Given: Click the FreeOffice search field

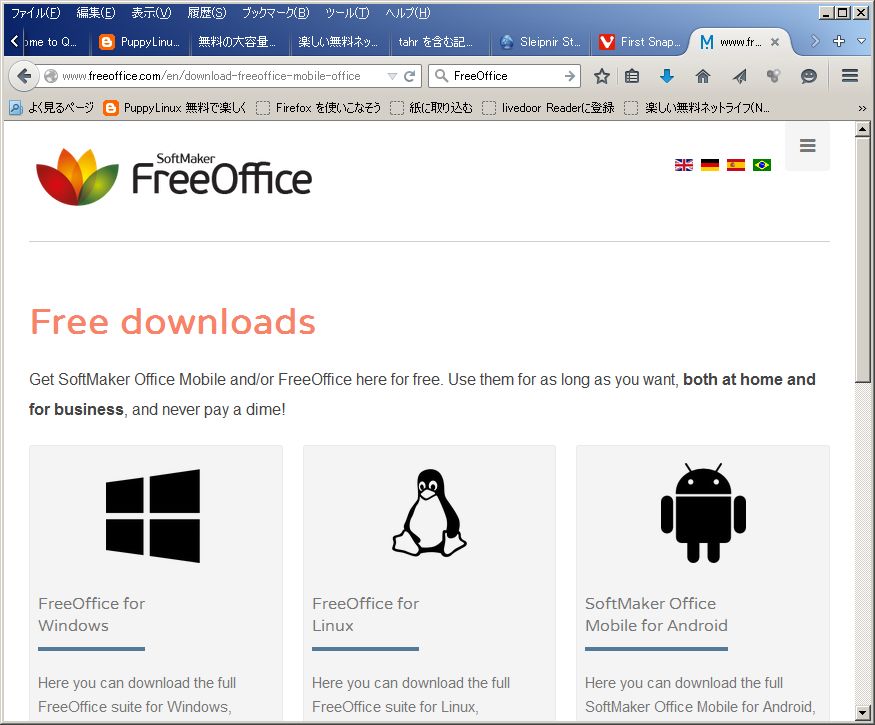Looking at the screenshot, I should [505, 76].
